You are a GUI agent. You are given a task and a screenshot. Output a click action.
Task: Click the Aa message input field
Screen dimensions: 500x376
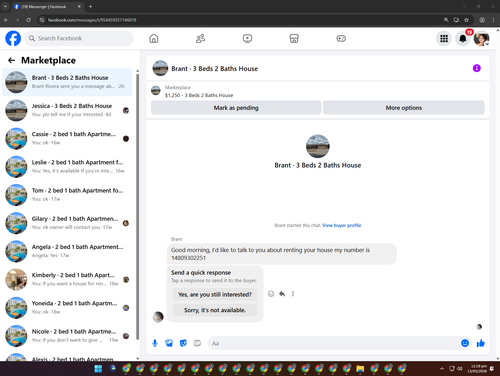pyautogui.click(x=333, y=343)
